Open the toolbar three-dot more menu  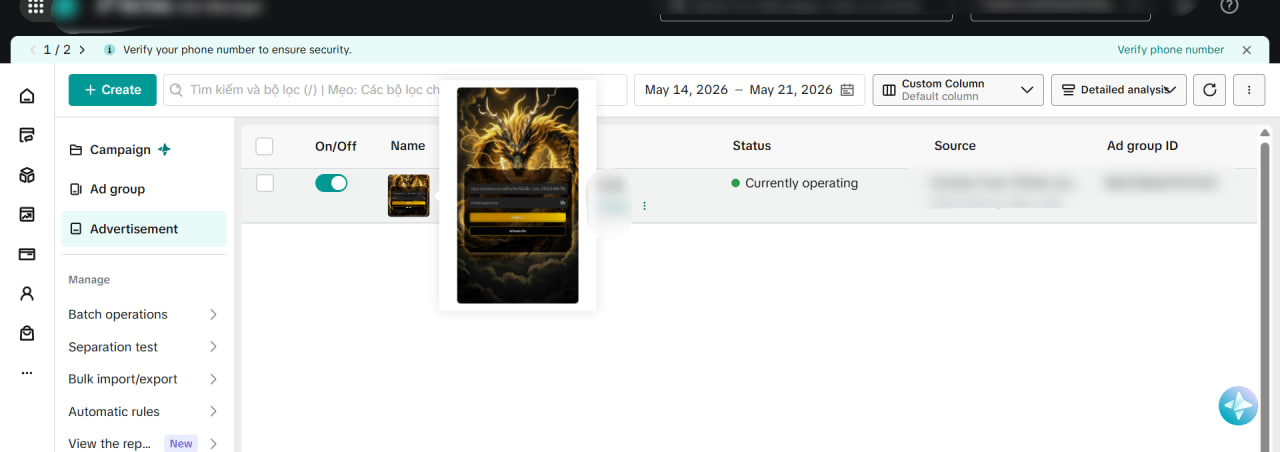(1249, 90)
